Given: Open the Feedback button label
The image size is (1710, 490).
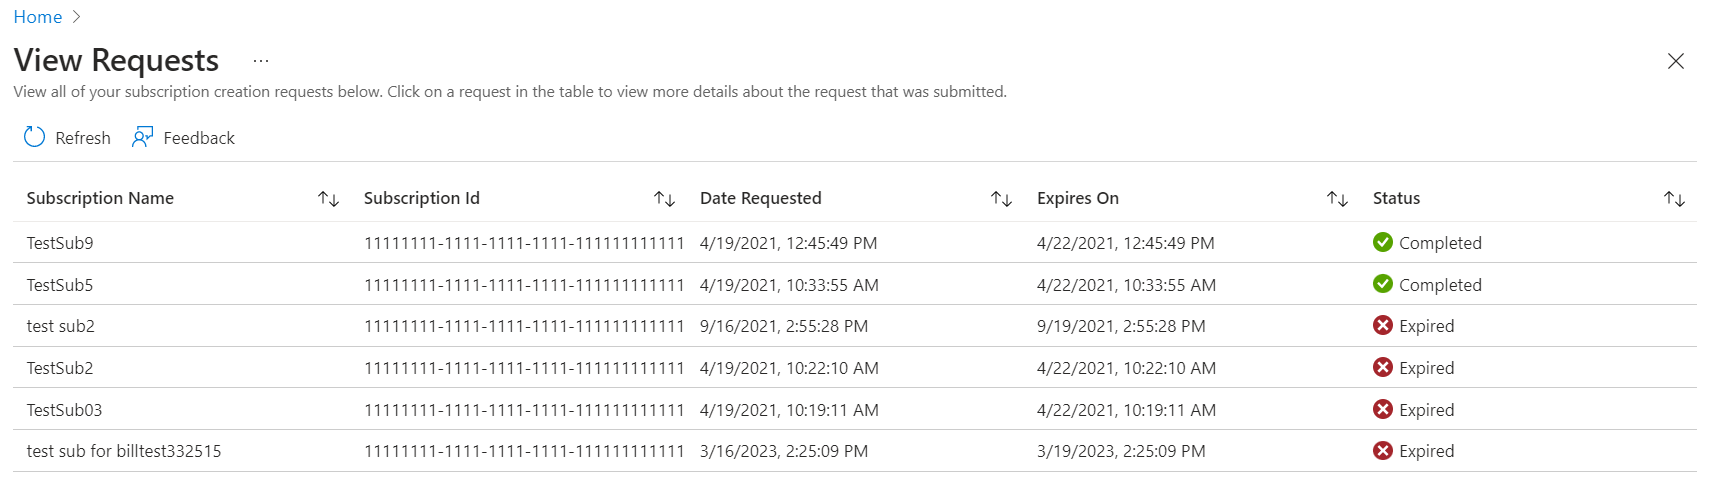Looking at the screenshot, I should coord(199,138).
